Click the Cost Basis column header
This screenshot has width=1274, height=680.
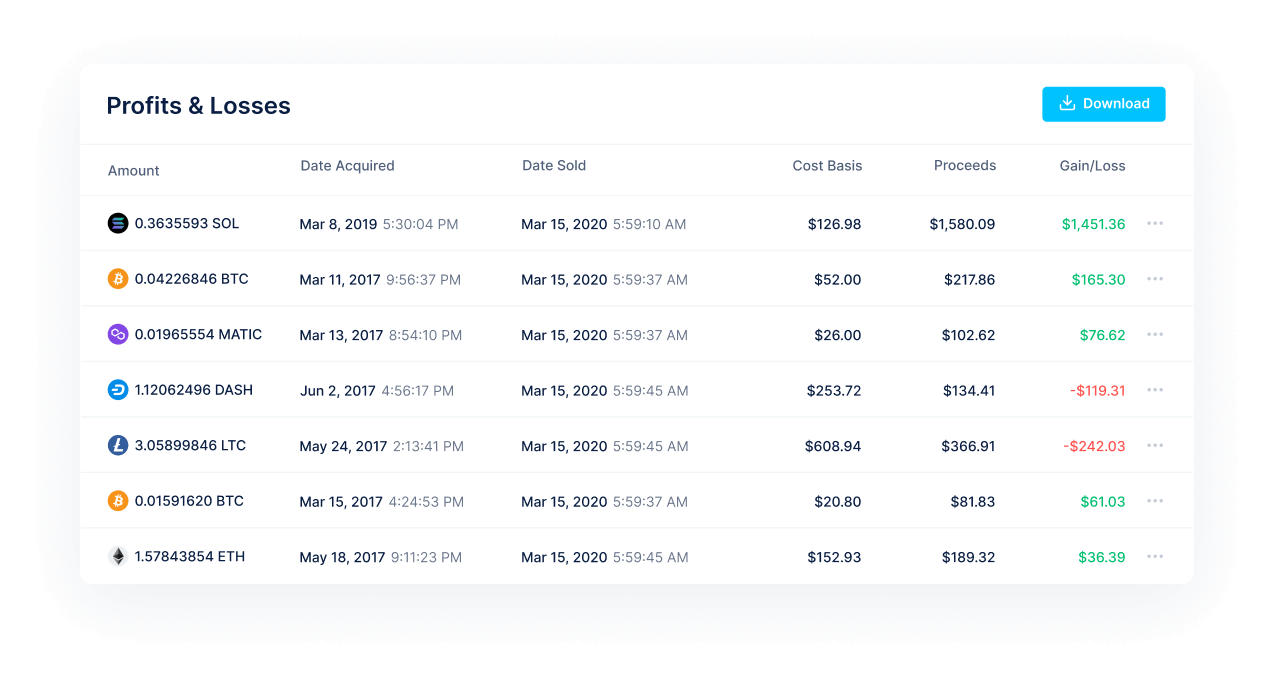click(x=827, y=166)
